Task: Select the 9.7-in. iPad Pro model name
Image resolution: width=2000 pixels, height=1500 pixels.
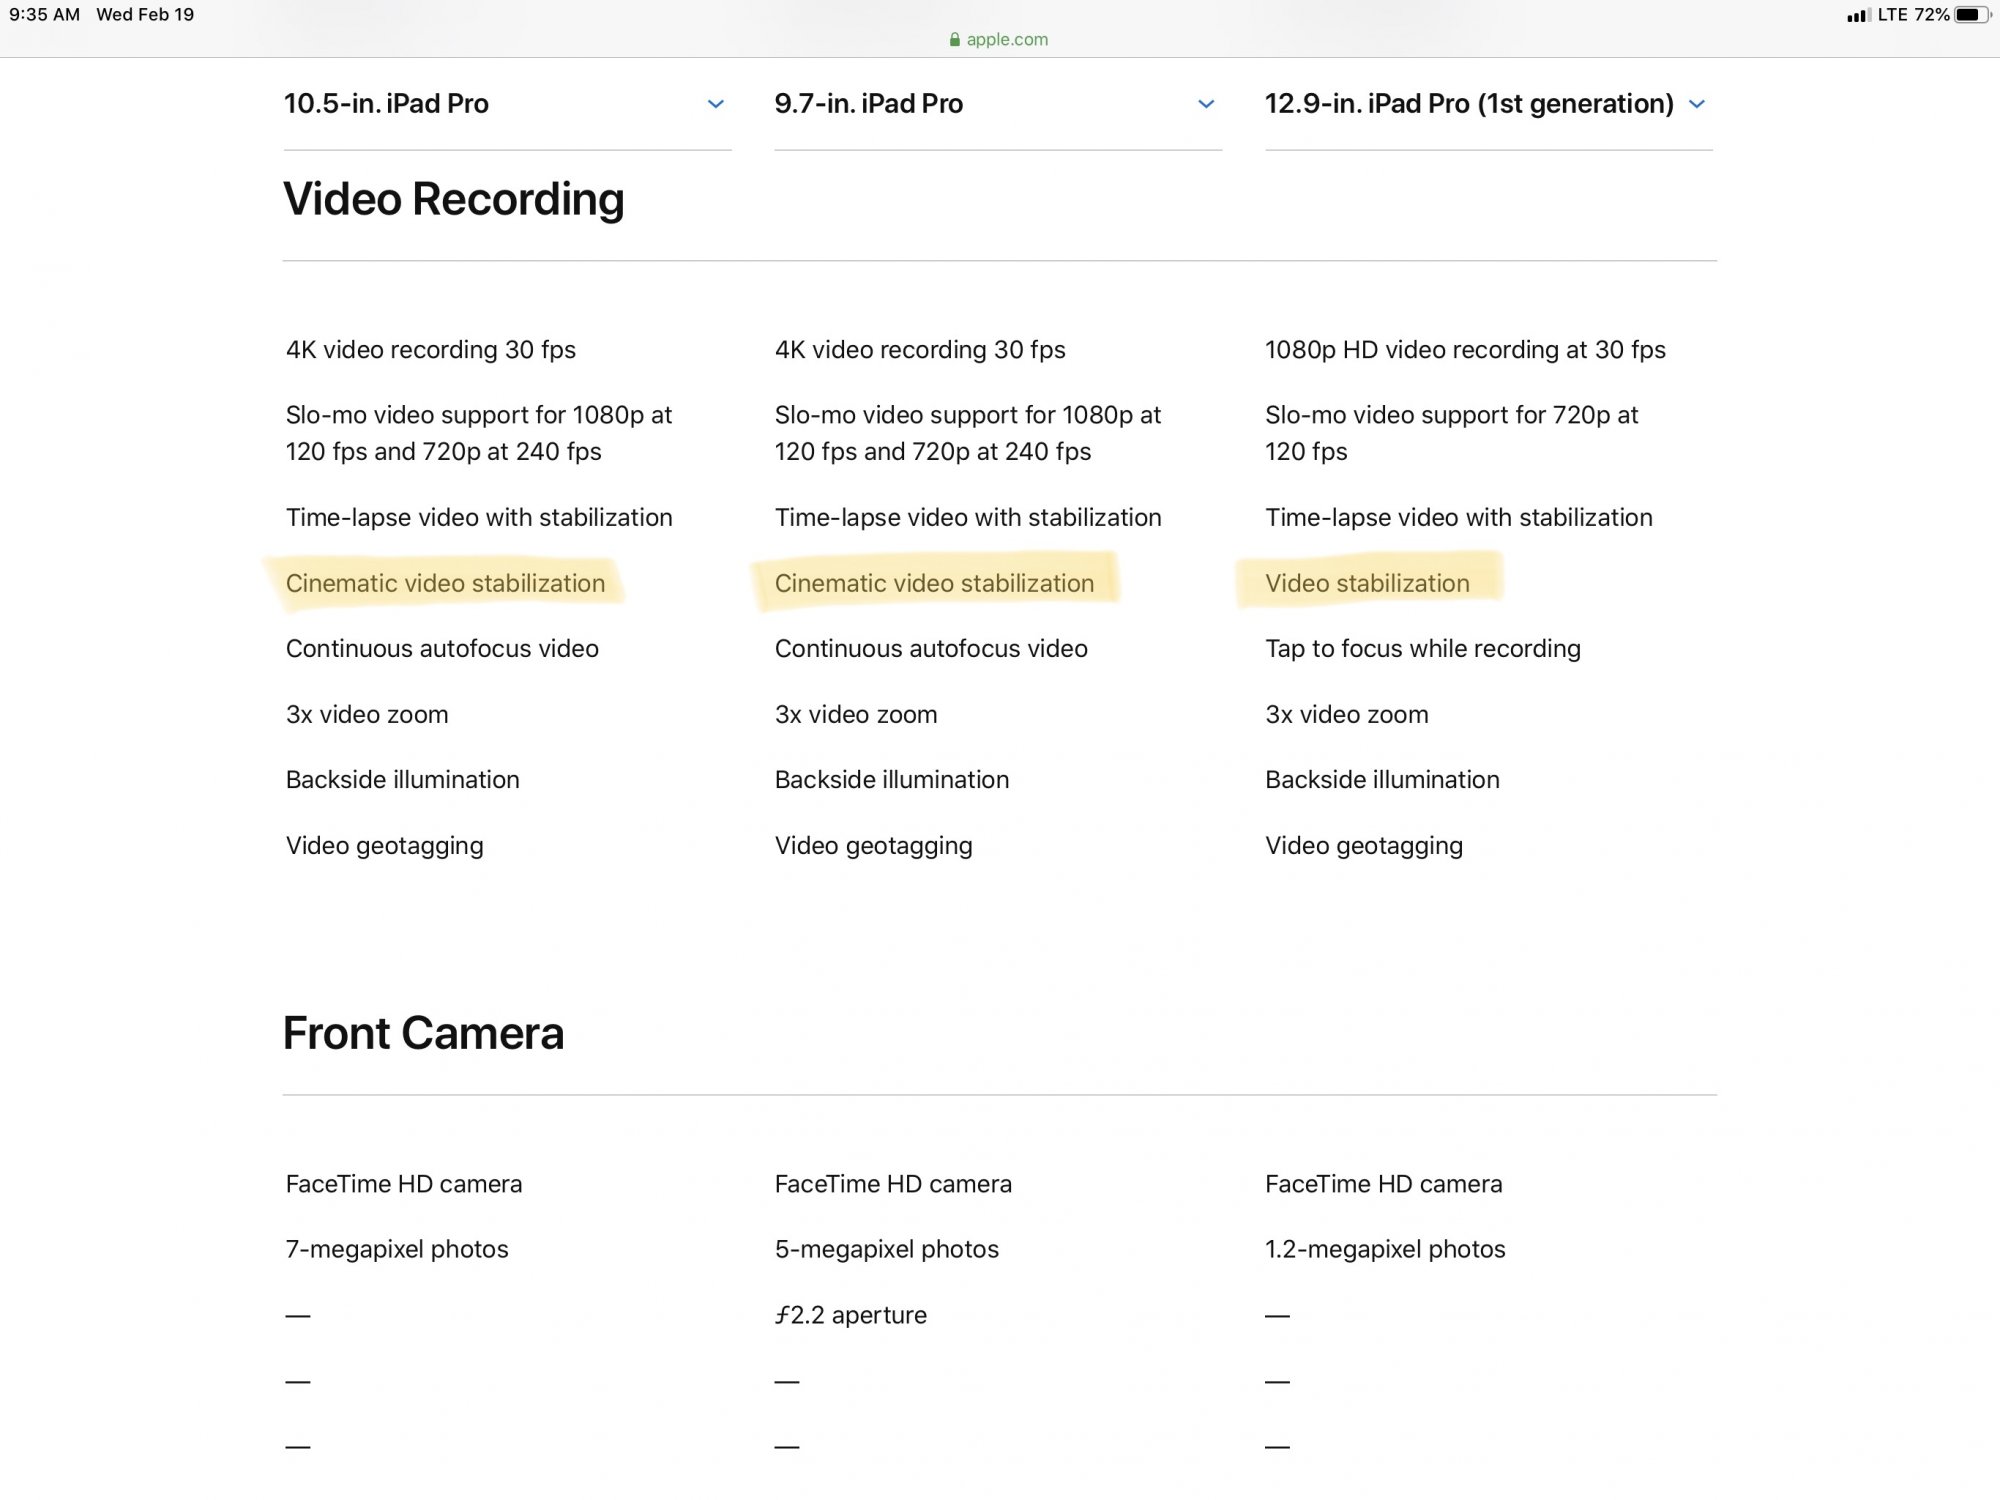Action: pos(868,104)
